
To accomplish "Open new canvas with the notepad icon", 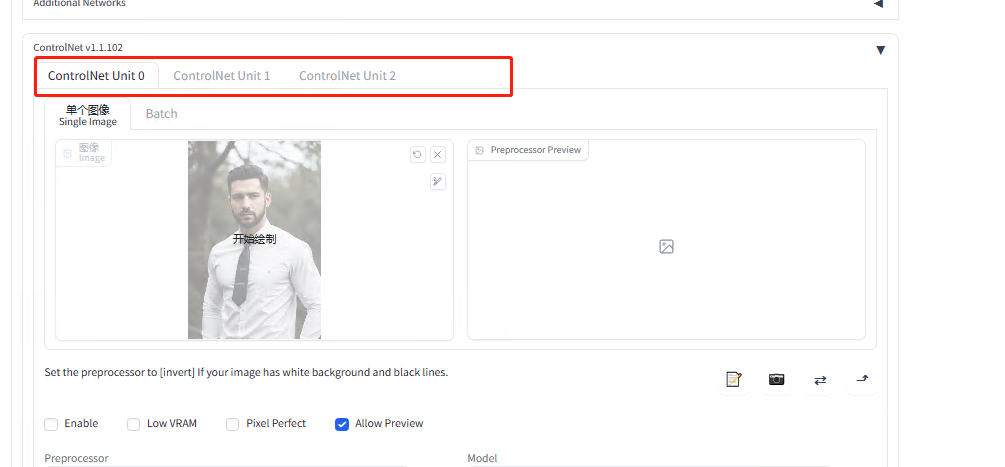I will (x=734, y=380).
